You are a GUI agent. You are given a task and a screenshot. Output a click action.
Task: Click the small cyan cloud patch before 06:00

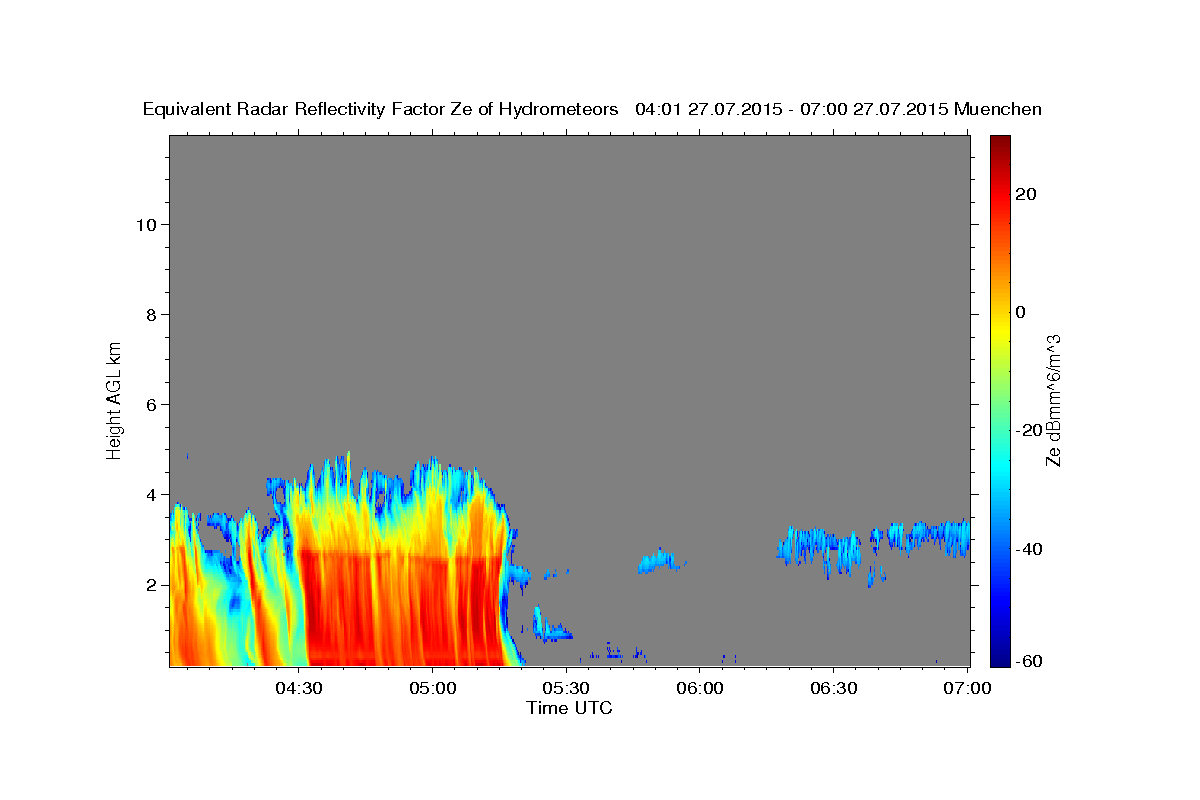click(660, 561)
